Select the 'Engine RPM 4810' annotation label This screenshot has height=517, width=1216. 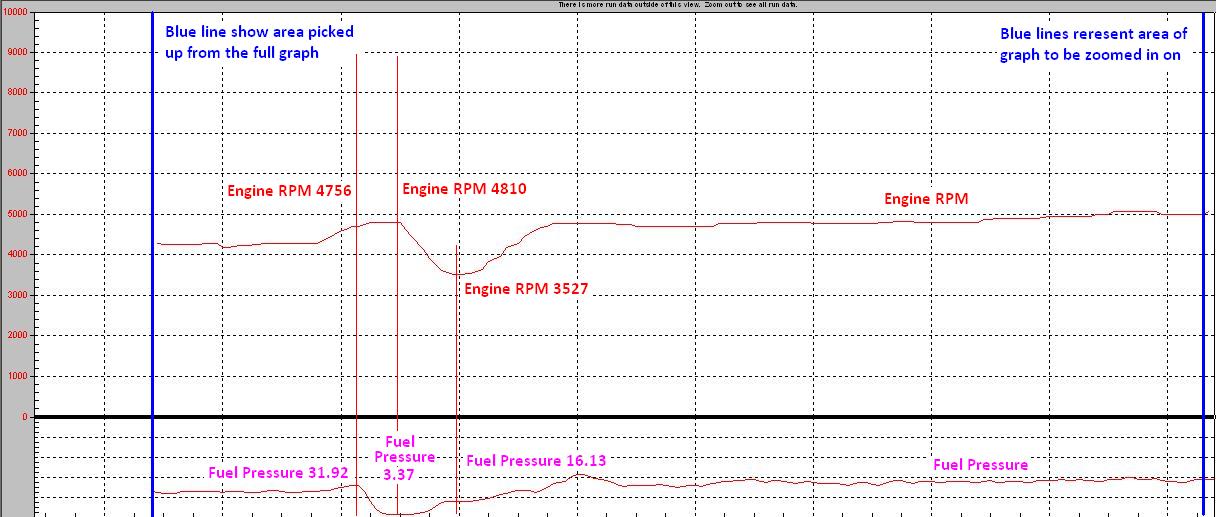(x=464, y=188)
